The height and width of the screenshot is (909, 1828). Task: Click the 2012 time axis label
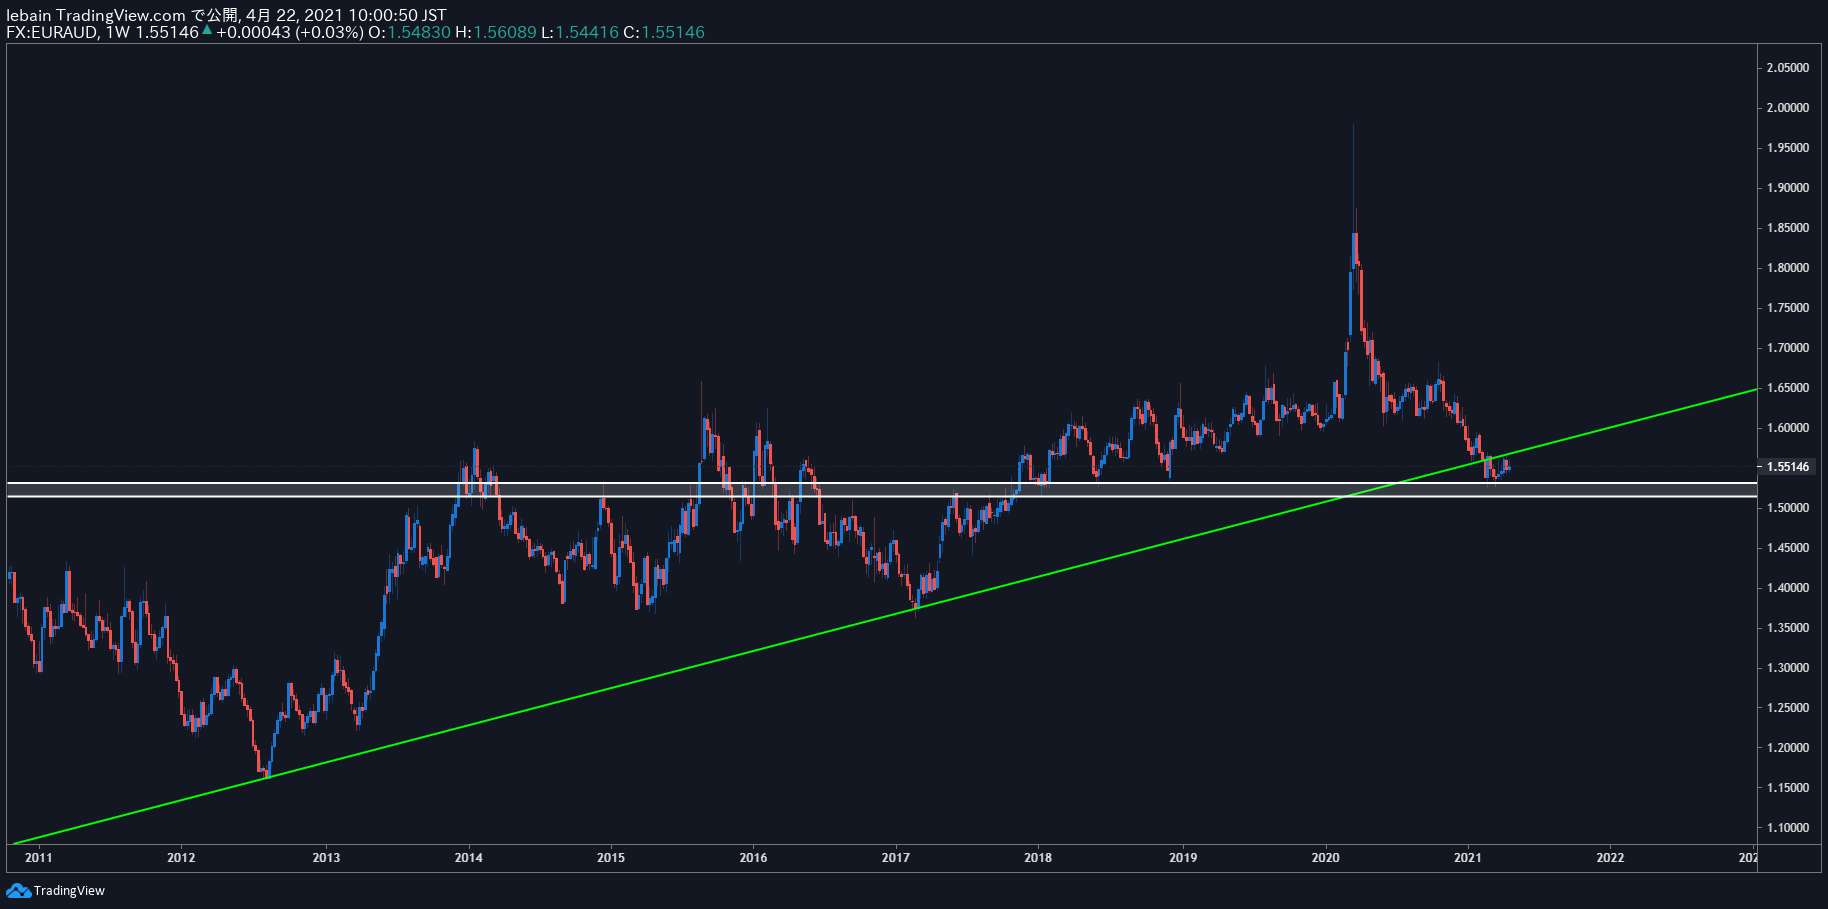(x=181, y=857)
